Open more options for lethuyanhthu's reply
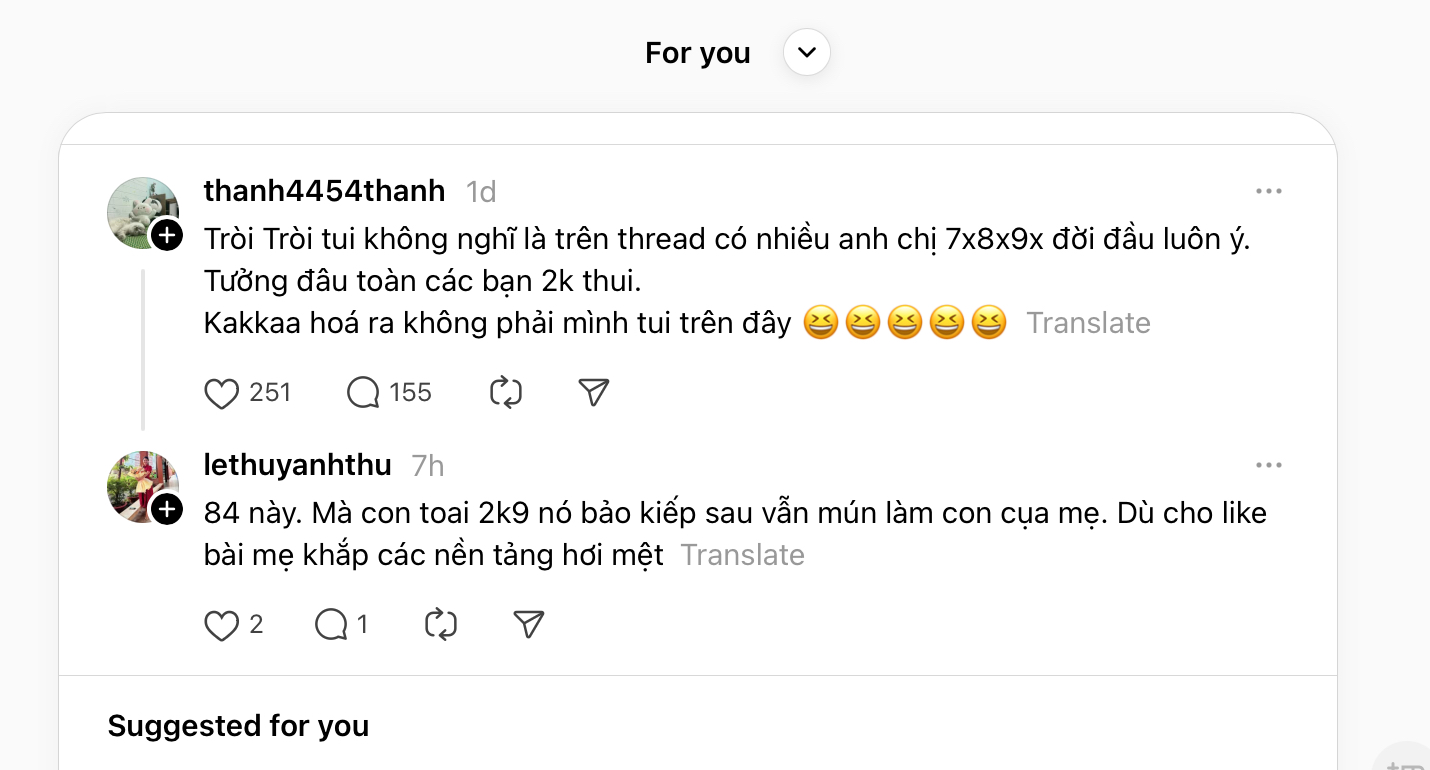1430x770 pixels. coord(1268,465)
